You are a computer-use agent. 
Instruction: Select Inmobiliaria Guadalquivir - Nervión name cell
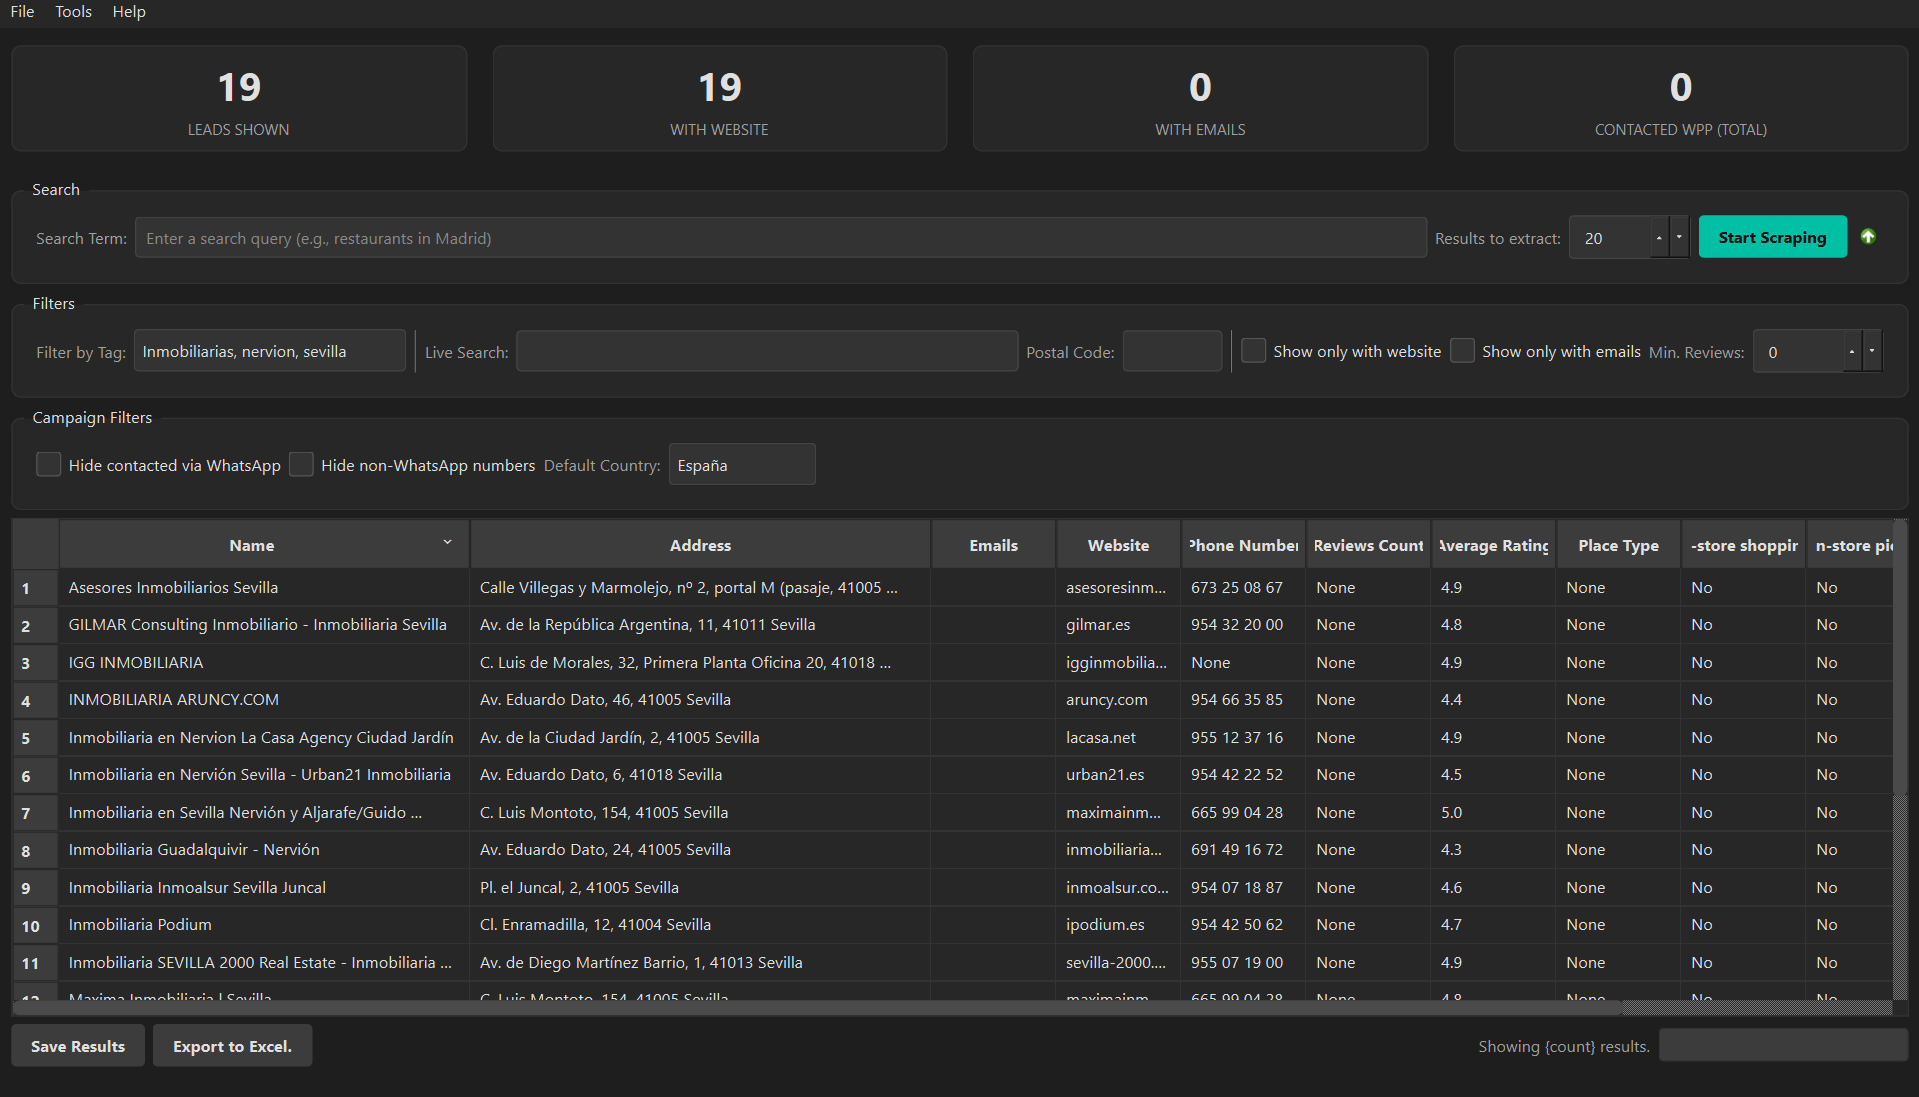coord(265,850)
